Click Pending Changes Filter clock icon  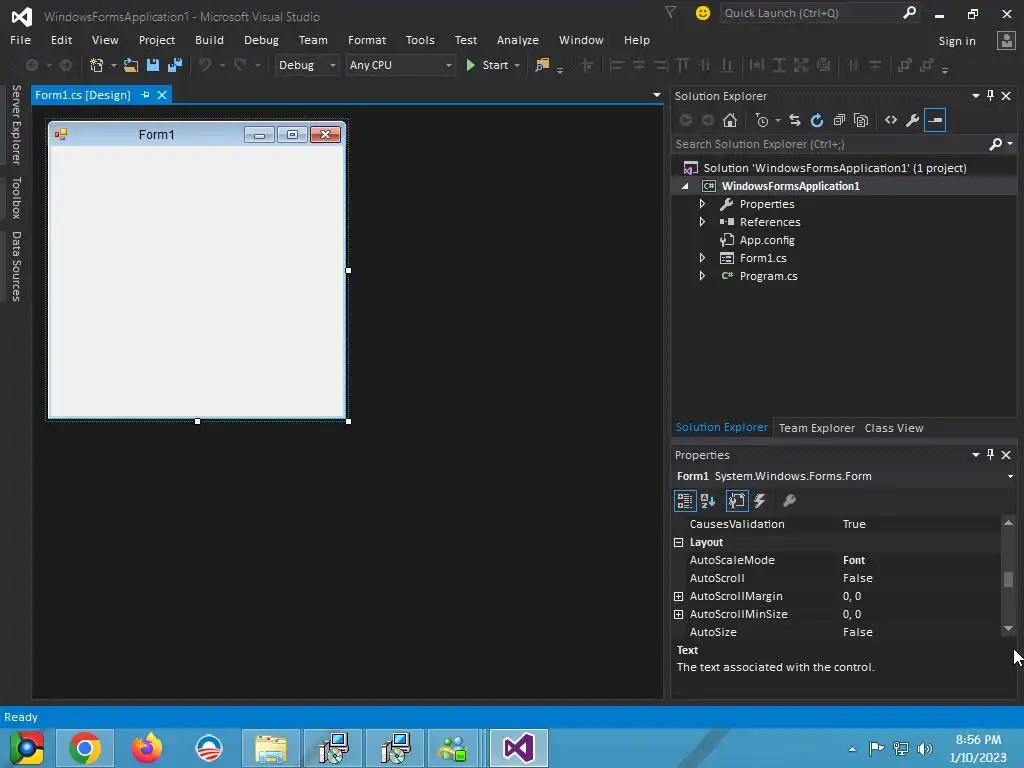point(761,120)
